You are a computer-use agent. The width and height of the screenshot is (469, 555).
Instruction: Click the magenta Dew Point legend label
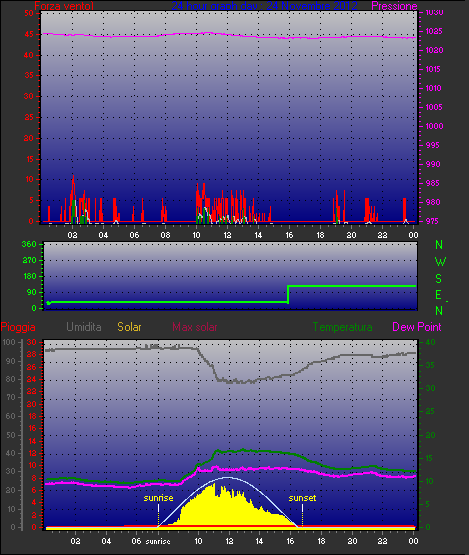pos(417,327)
